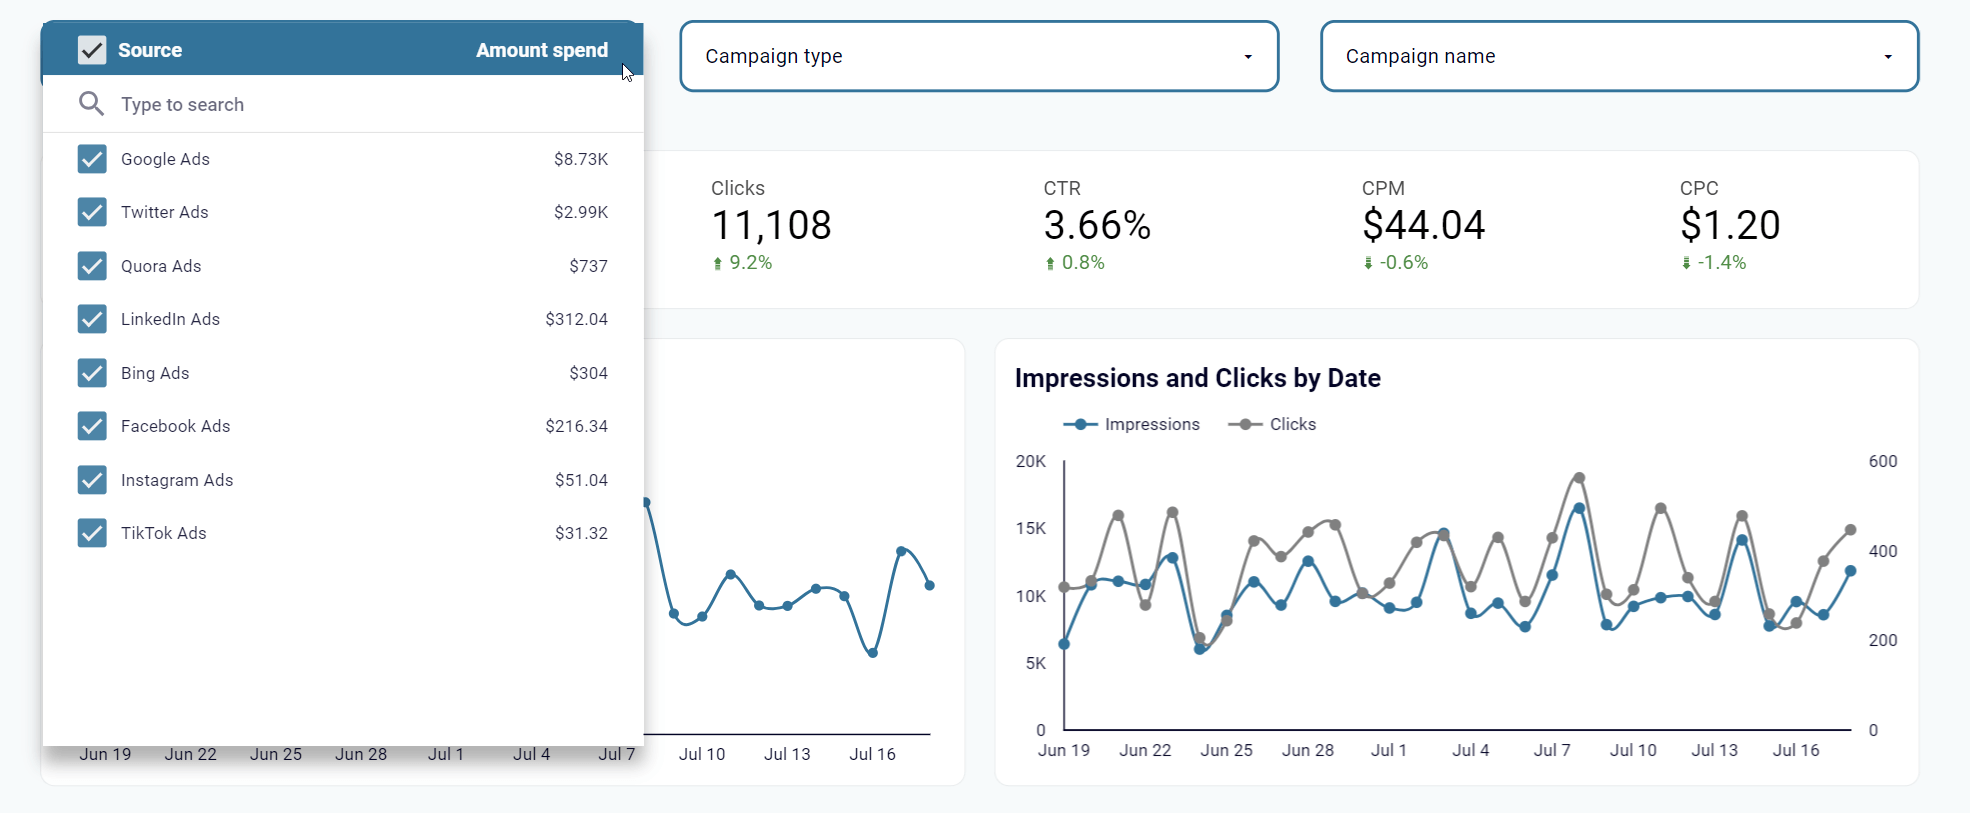The width and height of the screenshot is (1970, 813).
Task: Select the Facebook Ads list entry
Action: [x=175, y=426]
